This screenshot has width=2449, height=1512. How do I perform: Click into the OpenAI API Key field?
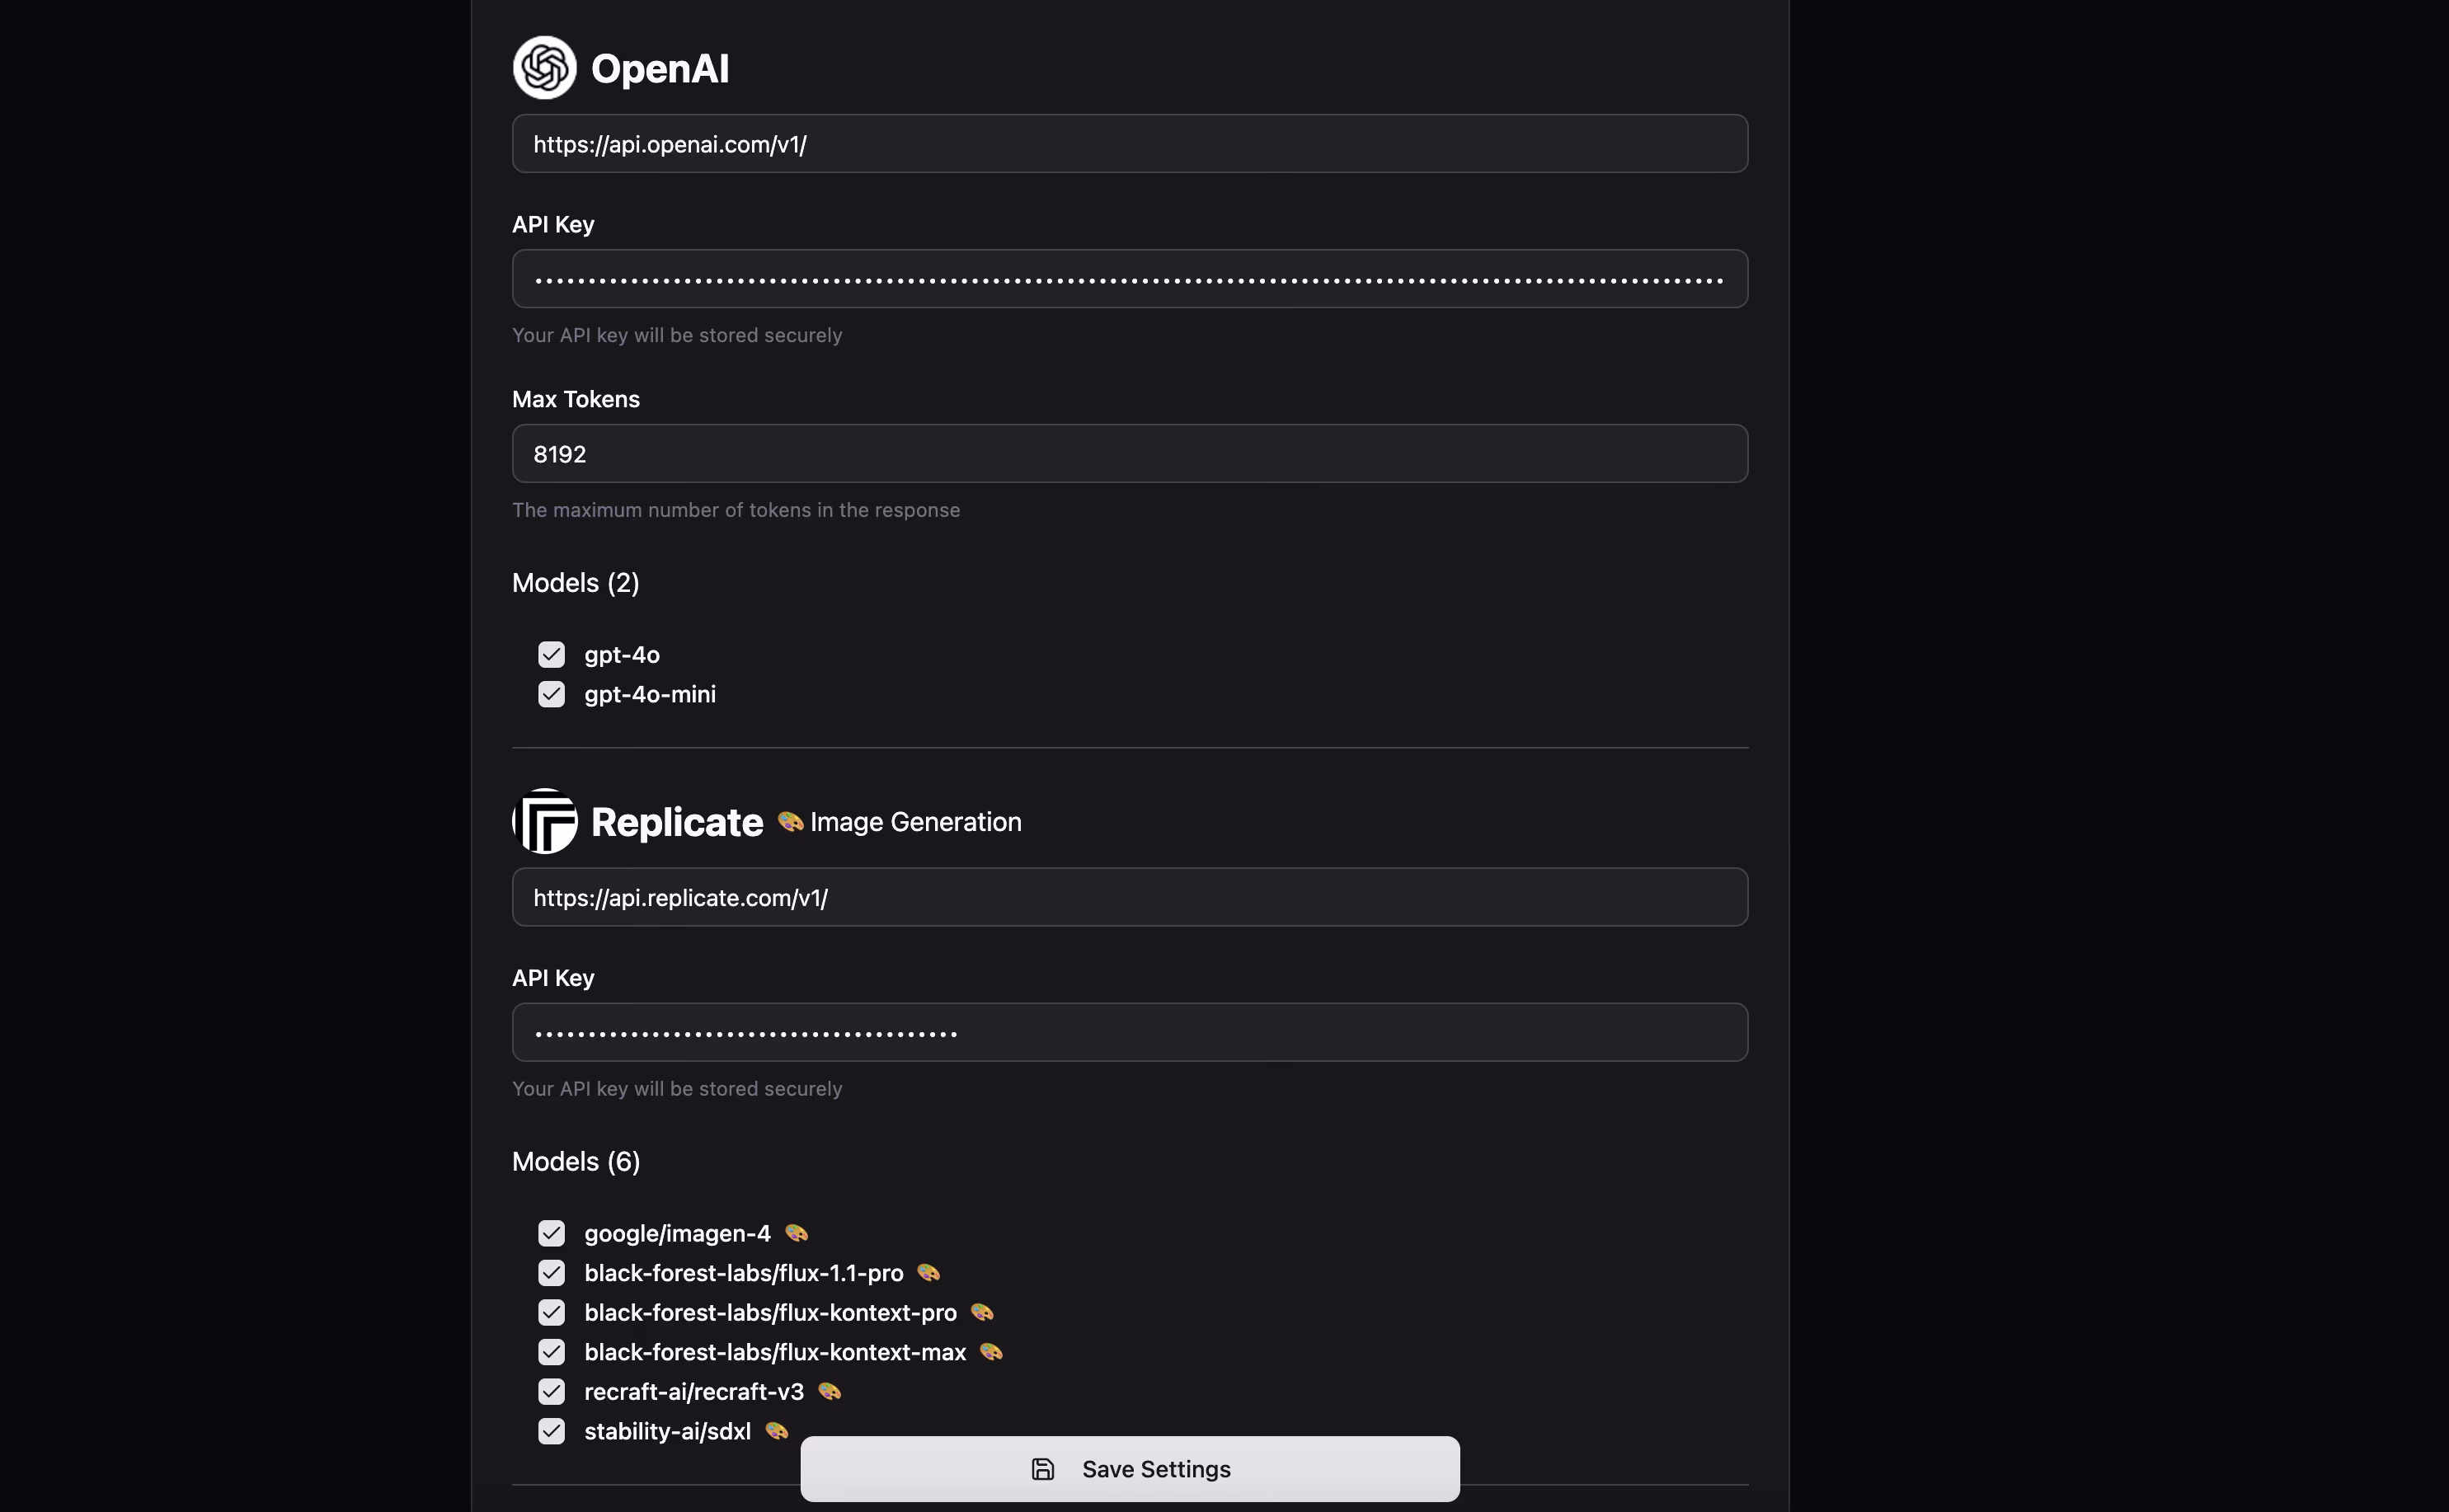[x=1130, y=279]
